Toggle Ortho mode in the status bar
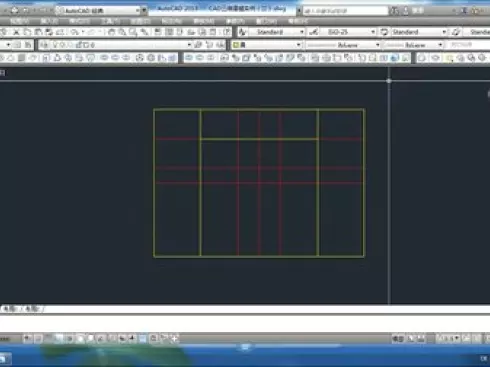Image resolution: width=490 pixels, height=367 pixels. point(58,339)
